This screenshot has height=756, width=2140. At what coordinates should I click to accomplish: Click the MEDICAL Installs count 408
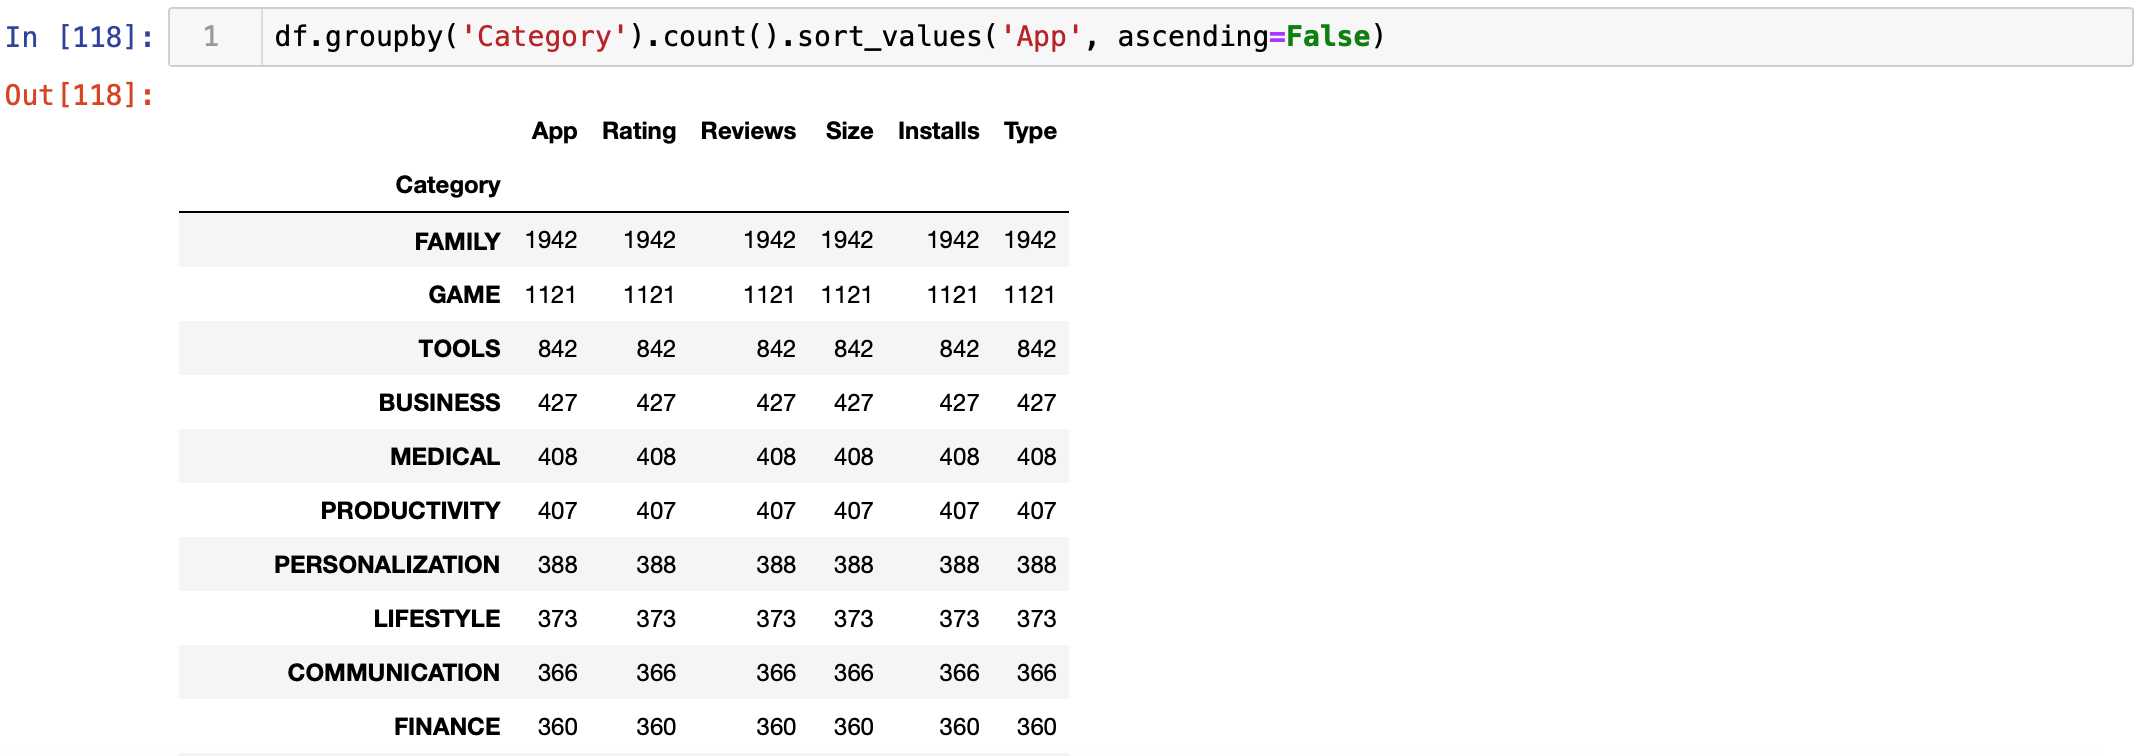[x=959, y=457]
